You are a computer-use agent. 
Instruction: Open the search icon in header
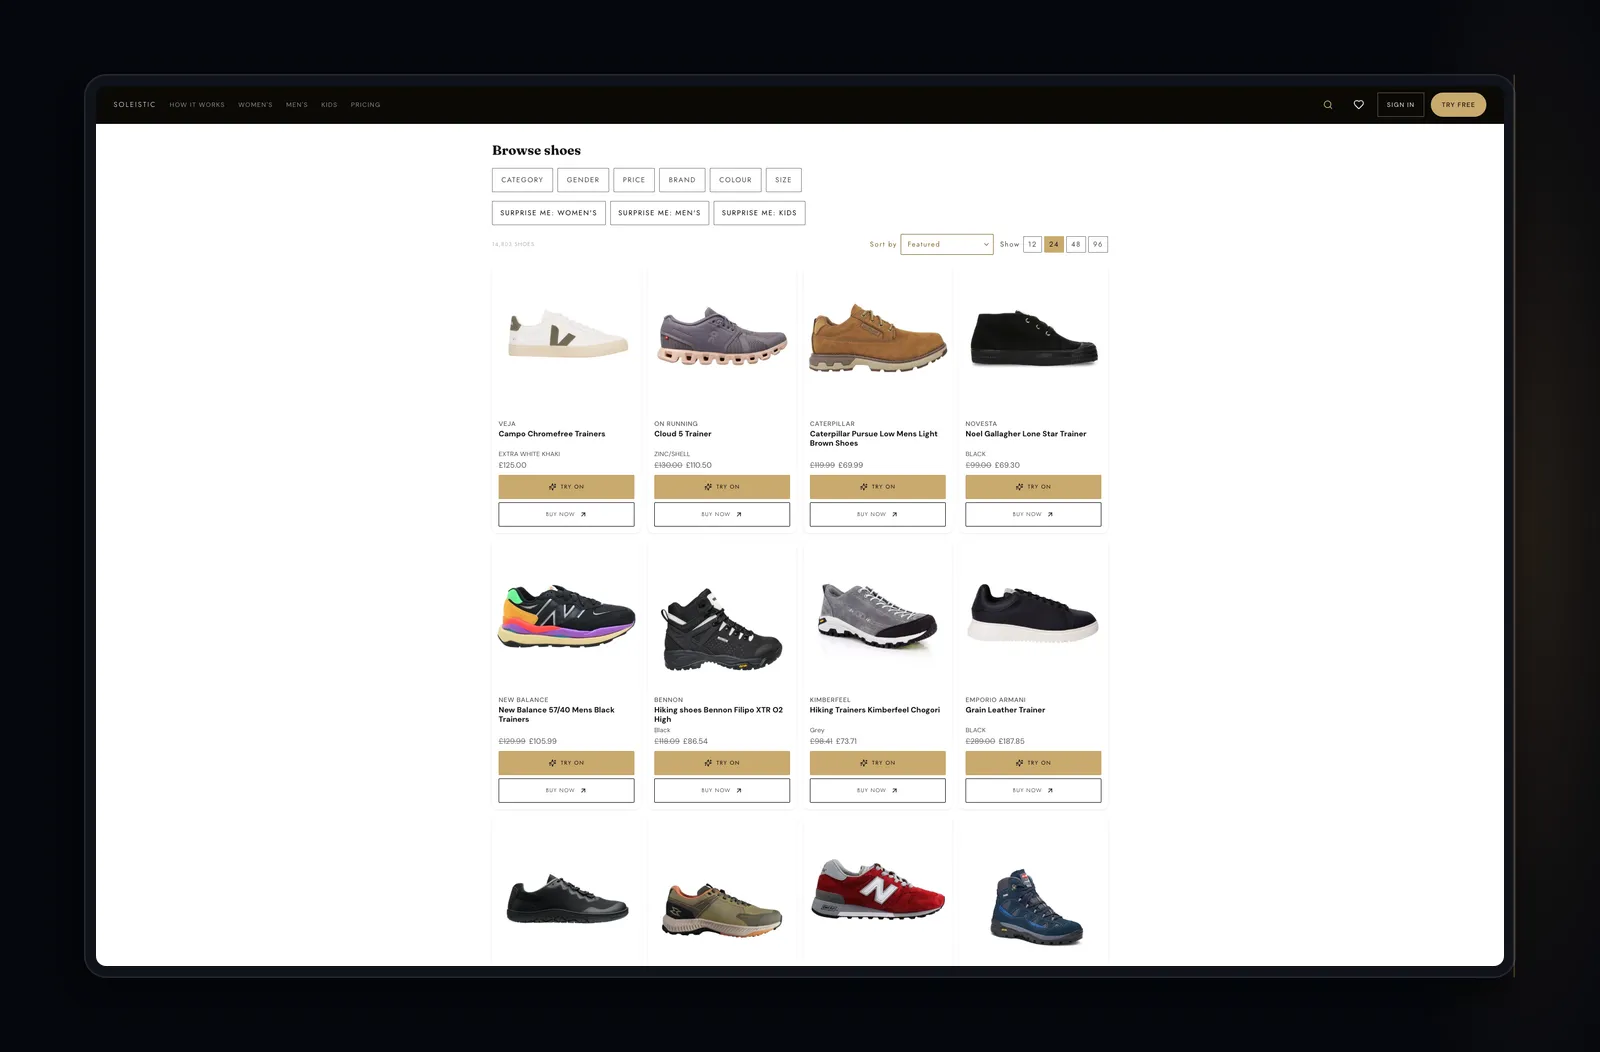pyautogui.click(x=1328, y=105)
